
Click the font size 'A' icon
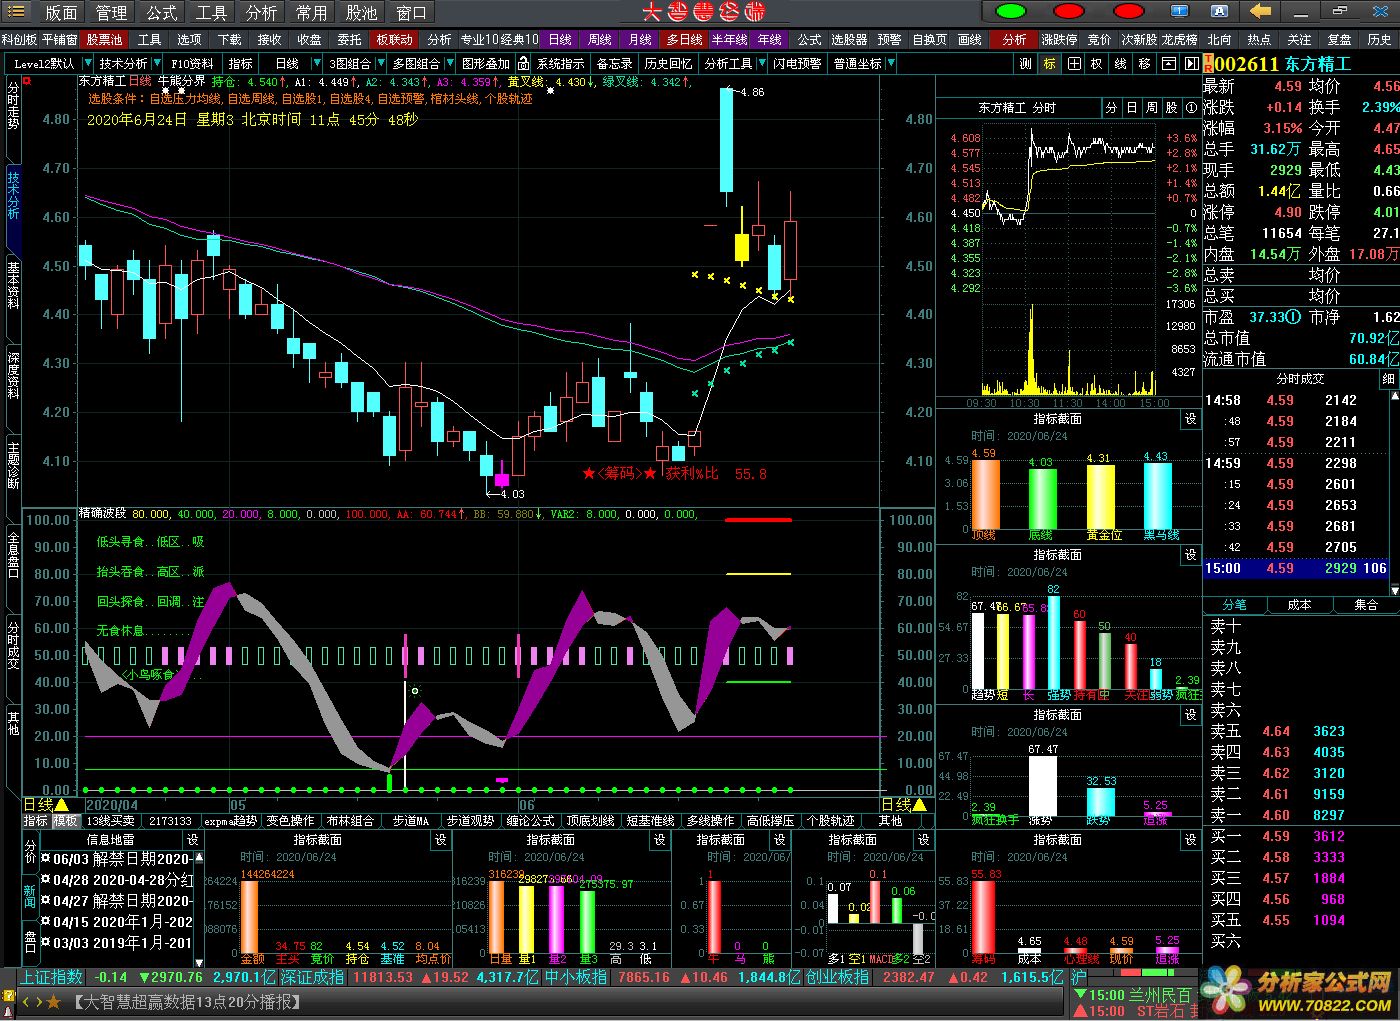(x=1220, y=12)
